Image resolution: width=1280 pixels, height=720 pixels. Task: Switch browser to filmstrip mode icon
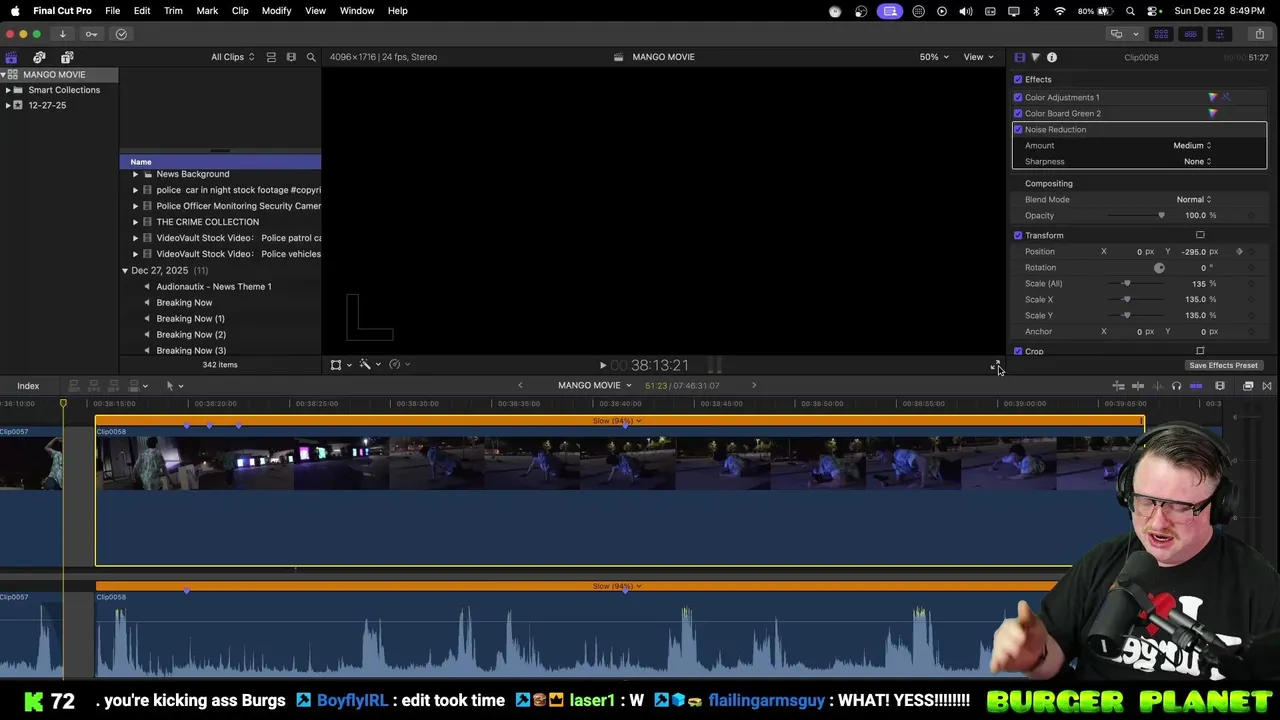(x=291, y=57)
